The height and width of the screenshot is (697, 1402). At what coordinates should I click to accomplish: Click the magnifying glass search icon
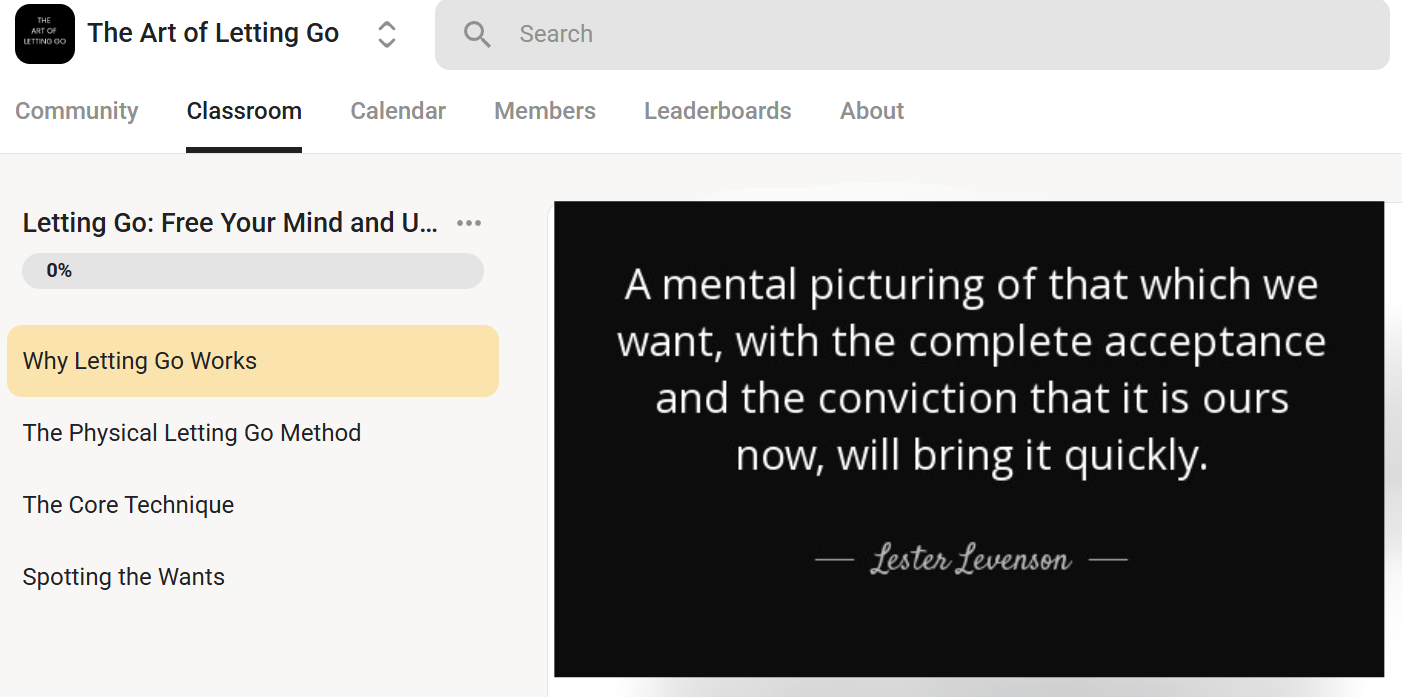click(x=477, y=34)
